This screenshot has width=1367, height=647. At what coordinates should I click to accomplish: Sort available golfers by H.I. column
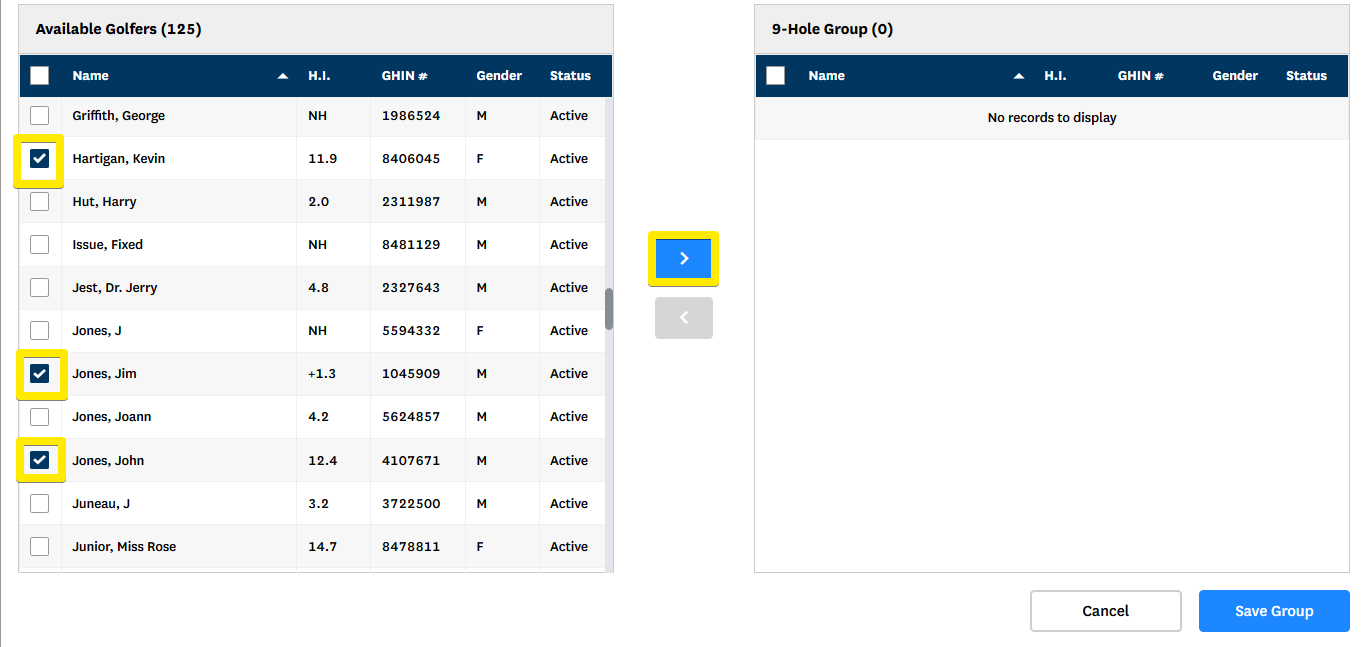point(319,76)
